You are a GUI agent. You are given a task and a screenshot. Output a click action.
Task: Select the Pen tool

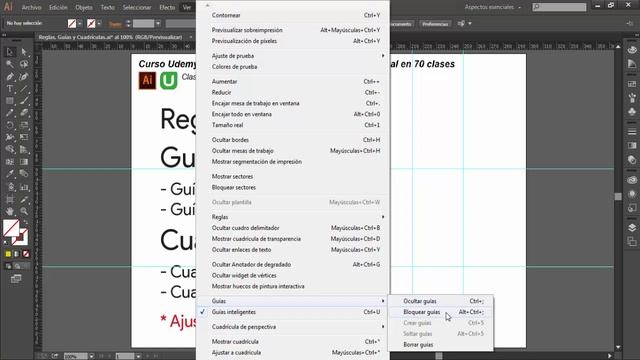[10, 76]
